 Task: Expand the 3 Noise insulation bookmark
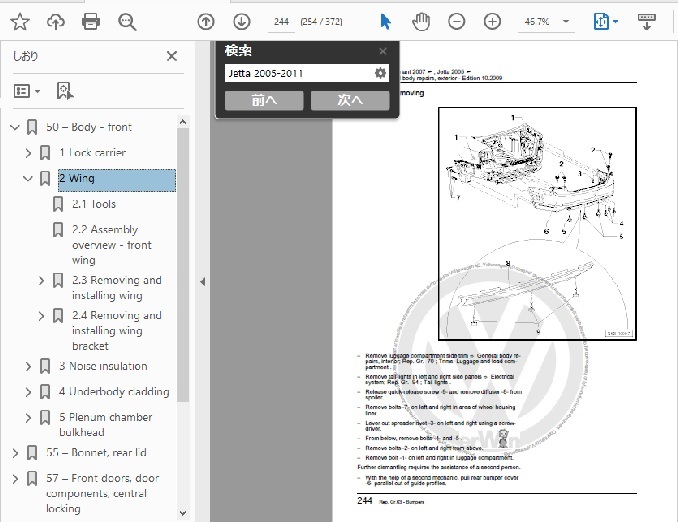[x=28, y=366]
